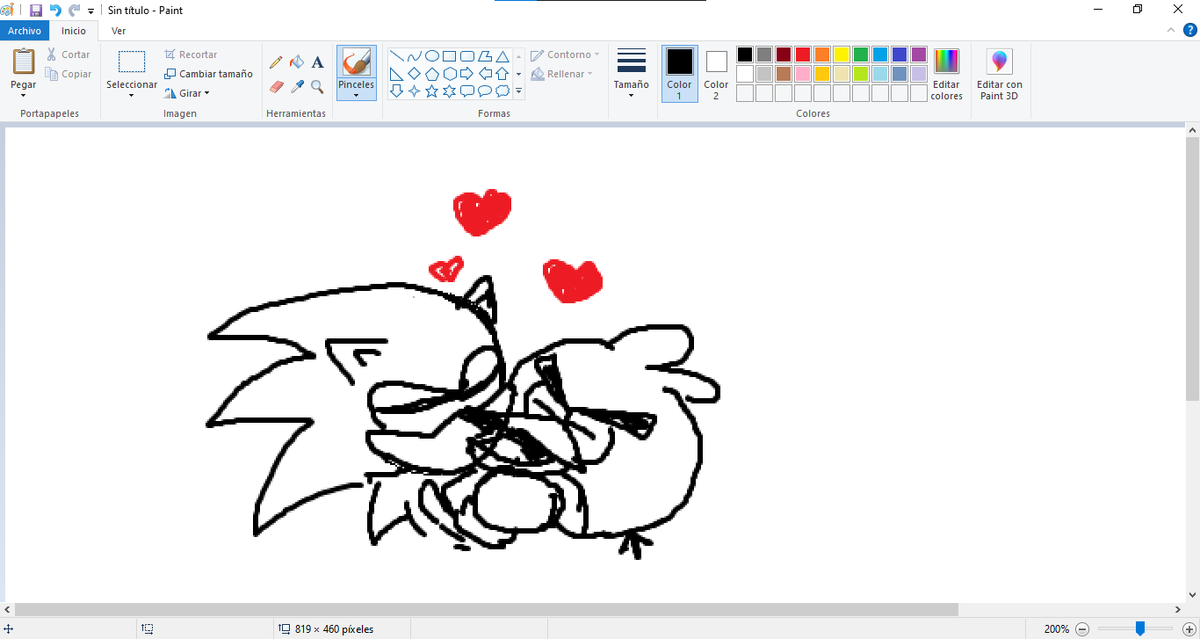1200x639 pixels.
Task: Select the Triangle shape
Action: (x=503, y=56)
